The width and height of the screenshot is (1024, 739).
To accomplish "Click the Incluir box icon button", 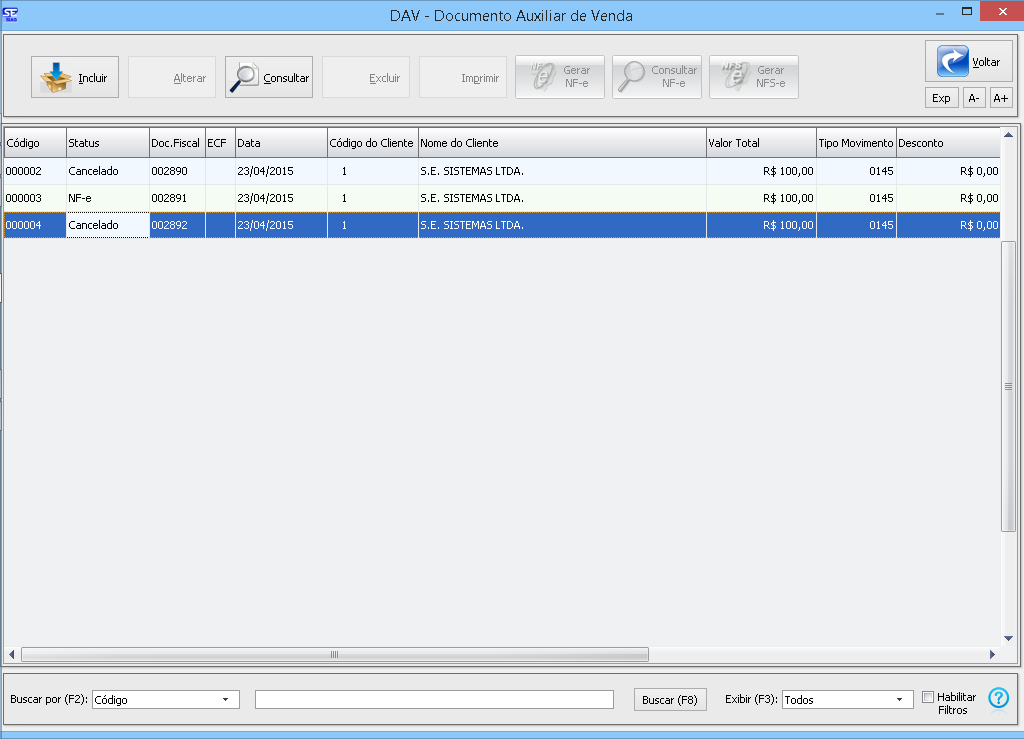I will (57, 78).
